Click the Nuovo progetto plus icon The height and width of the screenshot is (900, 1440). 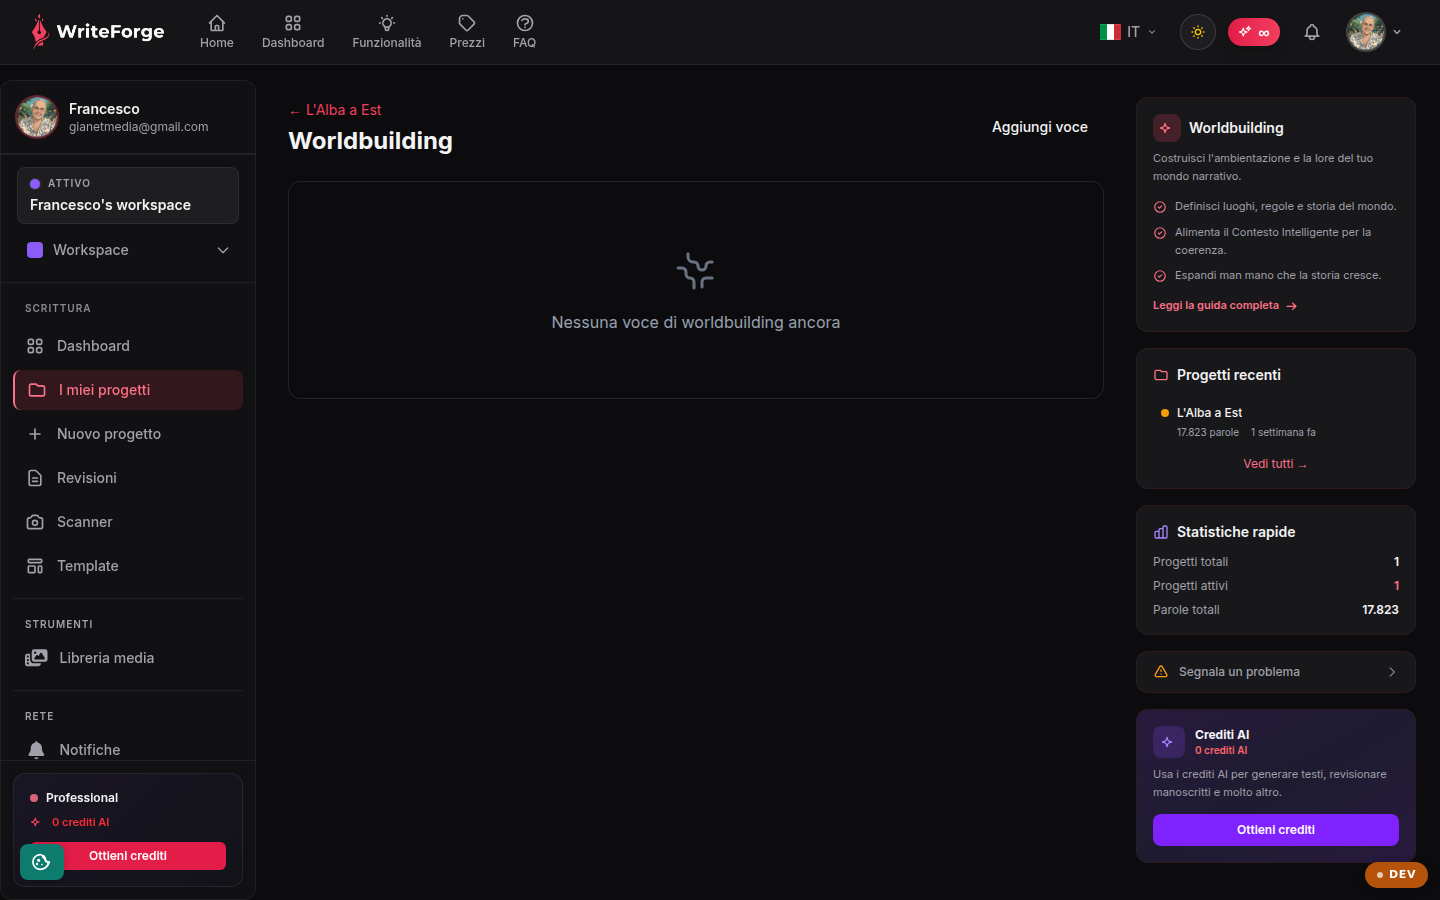click(x=35, y=434)
